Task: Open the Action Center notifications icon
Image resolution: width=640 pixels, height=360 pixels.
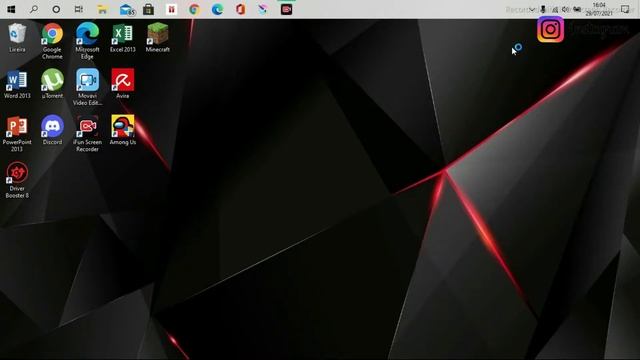Action: (x=625, y=9)
